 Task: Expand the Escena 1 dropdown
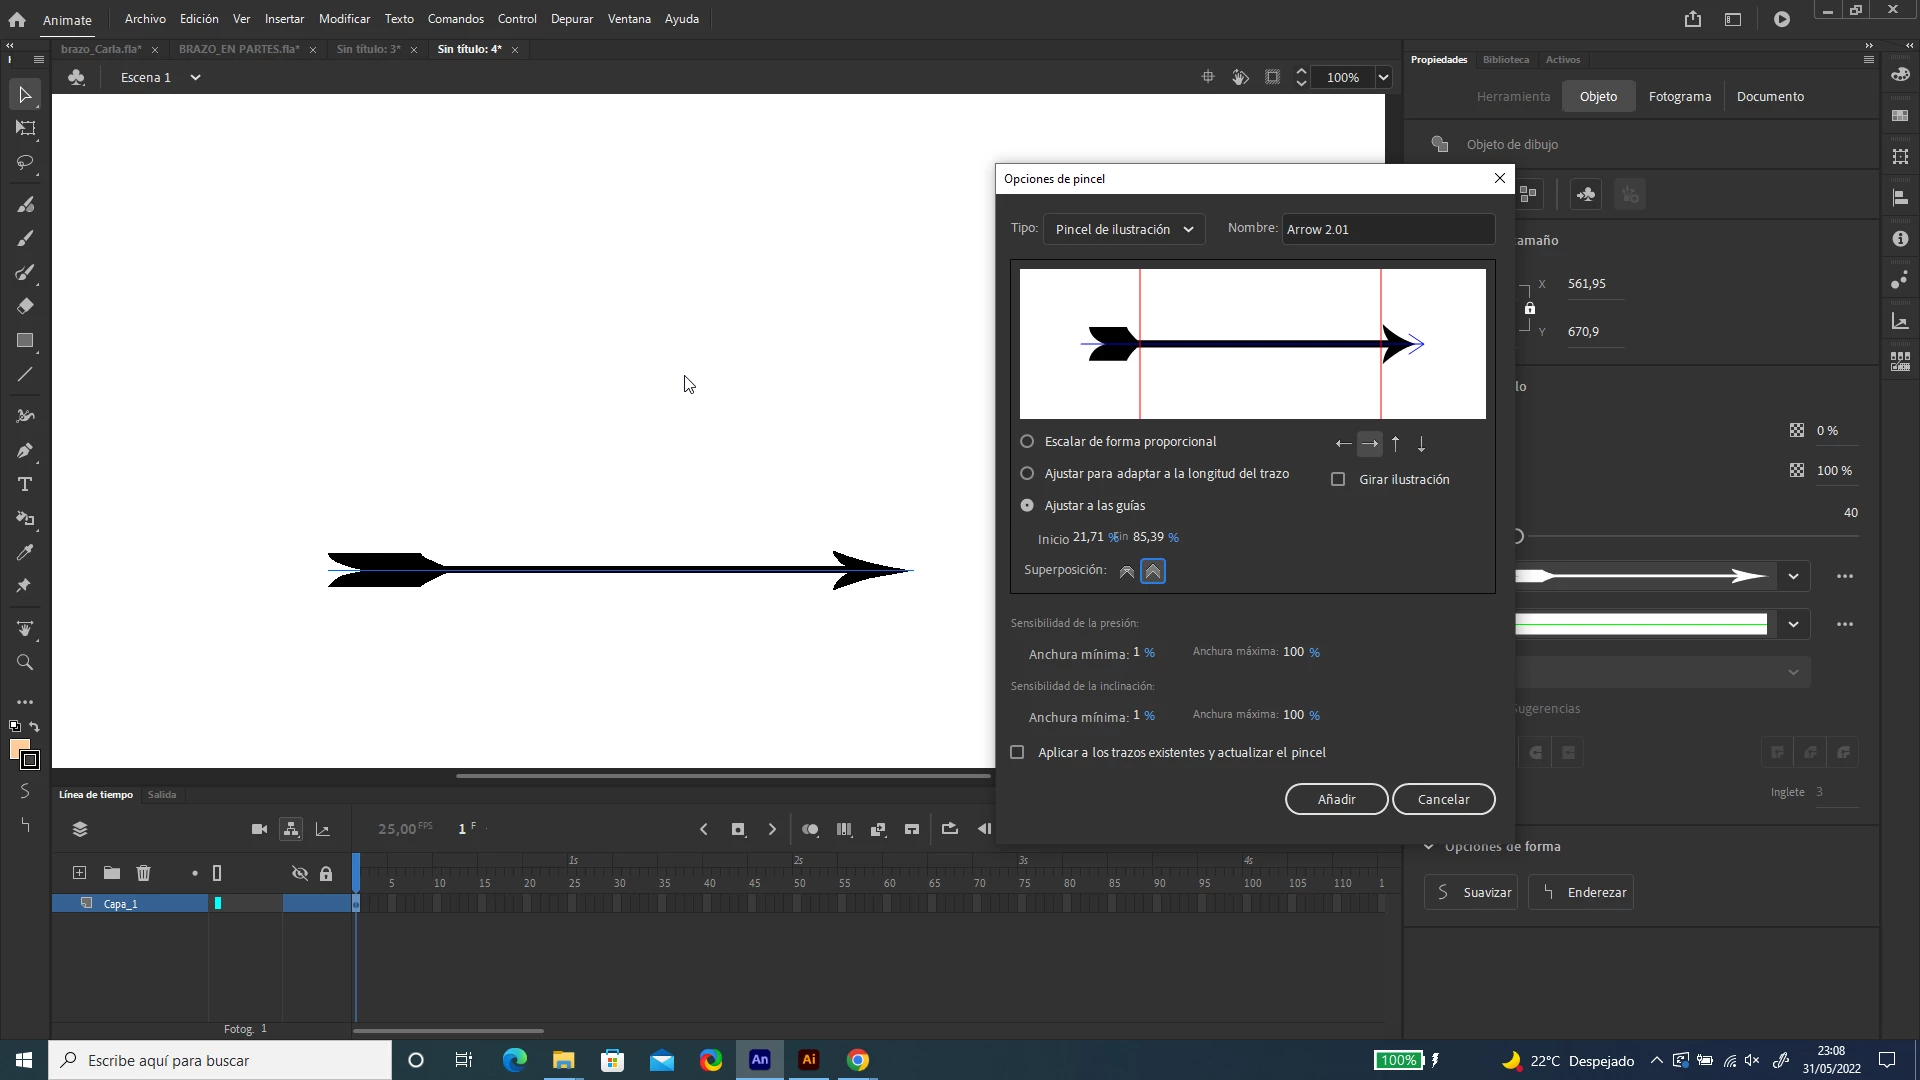pyautogui.click(x=195, y=77)
